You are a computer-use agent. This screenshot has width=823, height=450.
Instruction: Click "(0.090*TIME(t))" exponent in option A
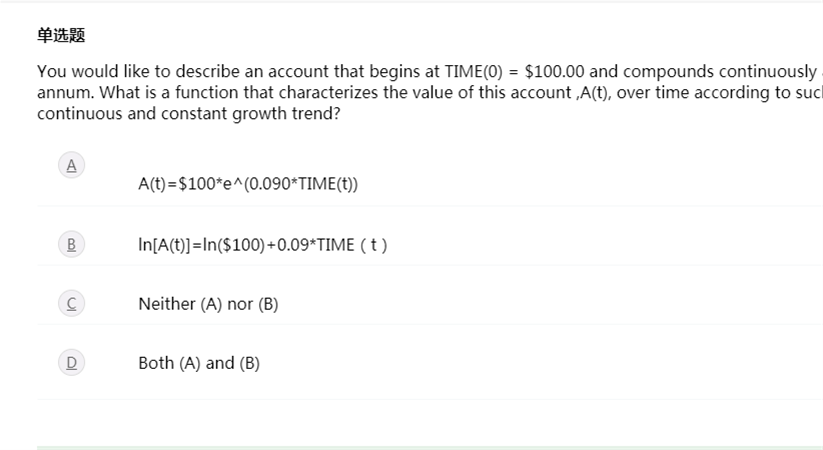pyautogui.click(x=301, y=184)
